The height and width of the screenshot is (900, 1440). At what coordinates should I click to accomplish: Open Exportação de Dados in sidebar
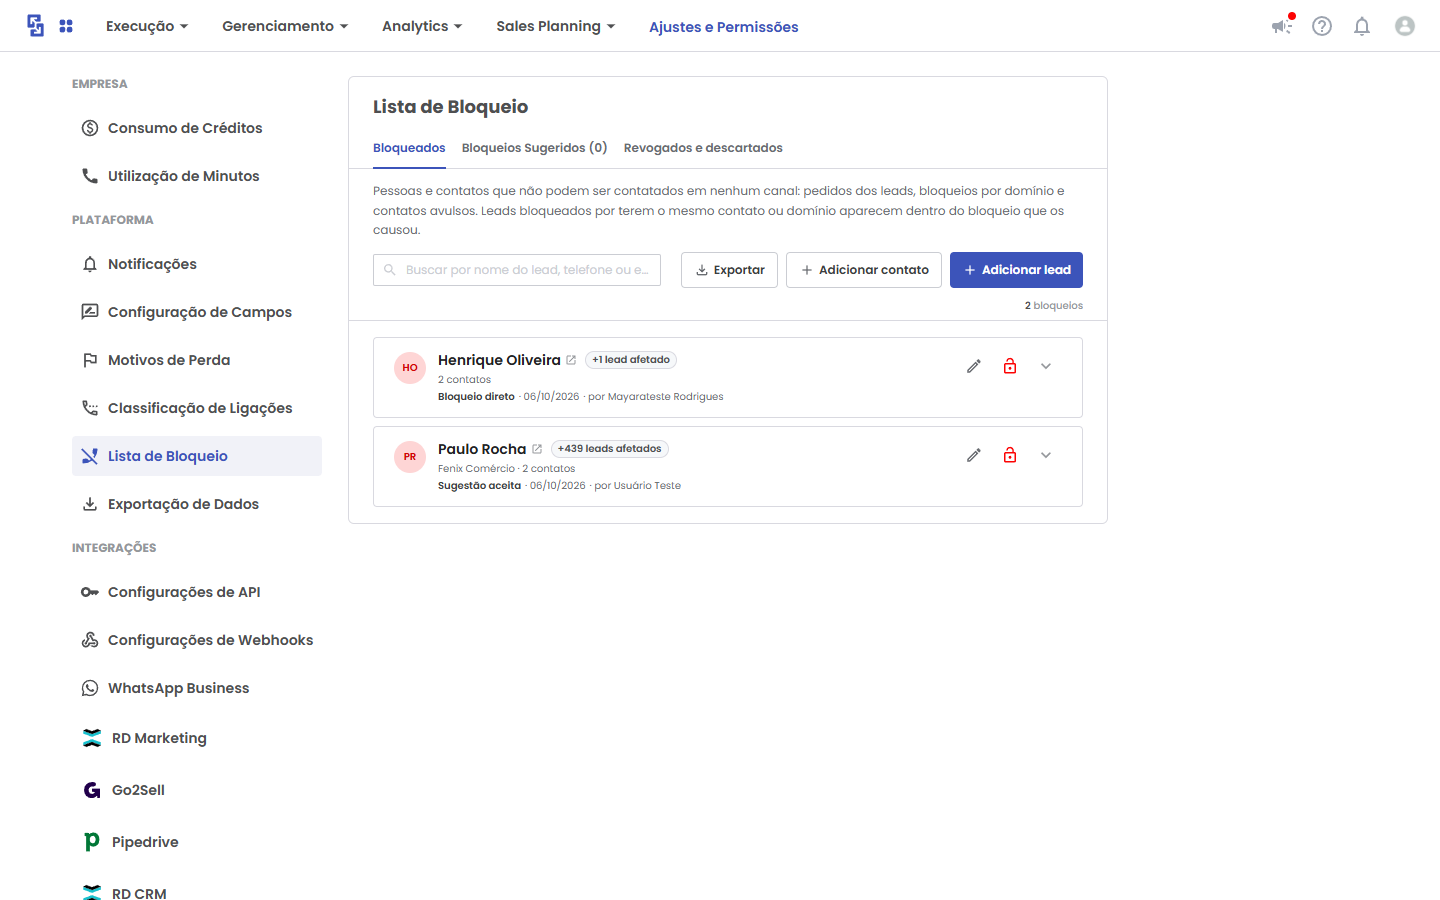197,504
